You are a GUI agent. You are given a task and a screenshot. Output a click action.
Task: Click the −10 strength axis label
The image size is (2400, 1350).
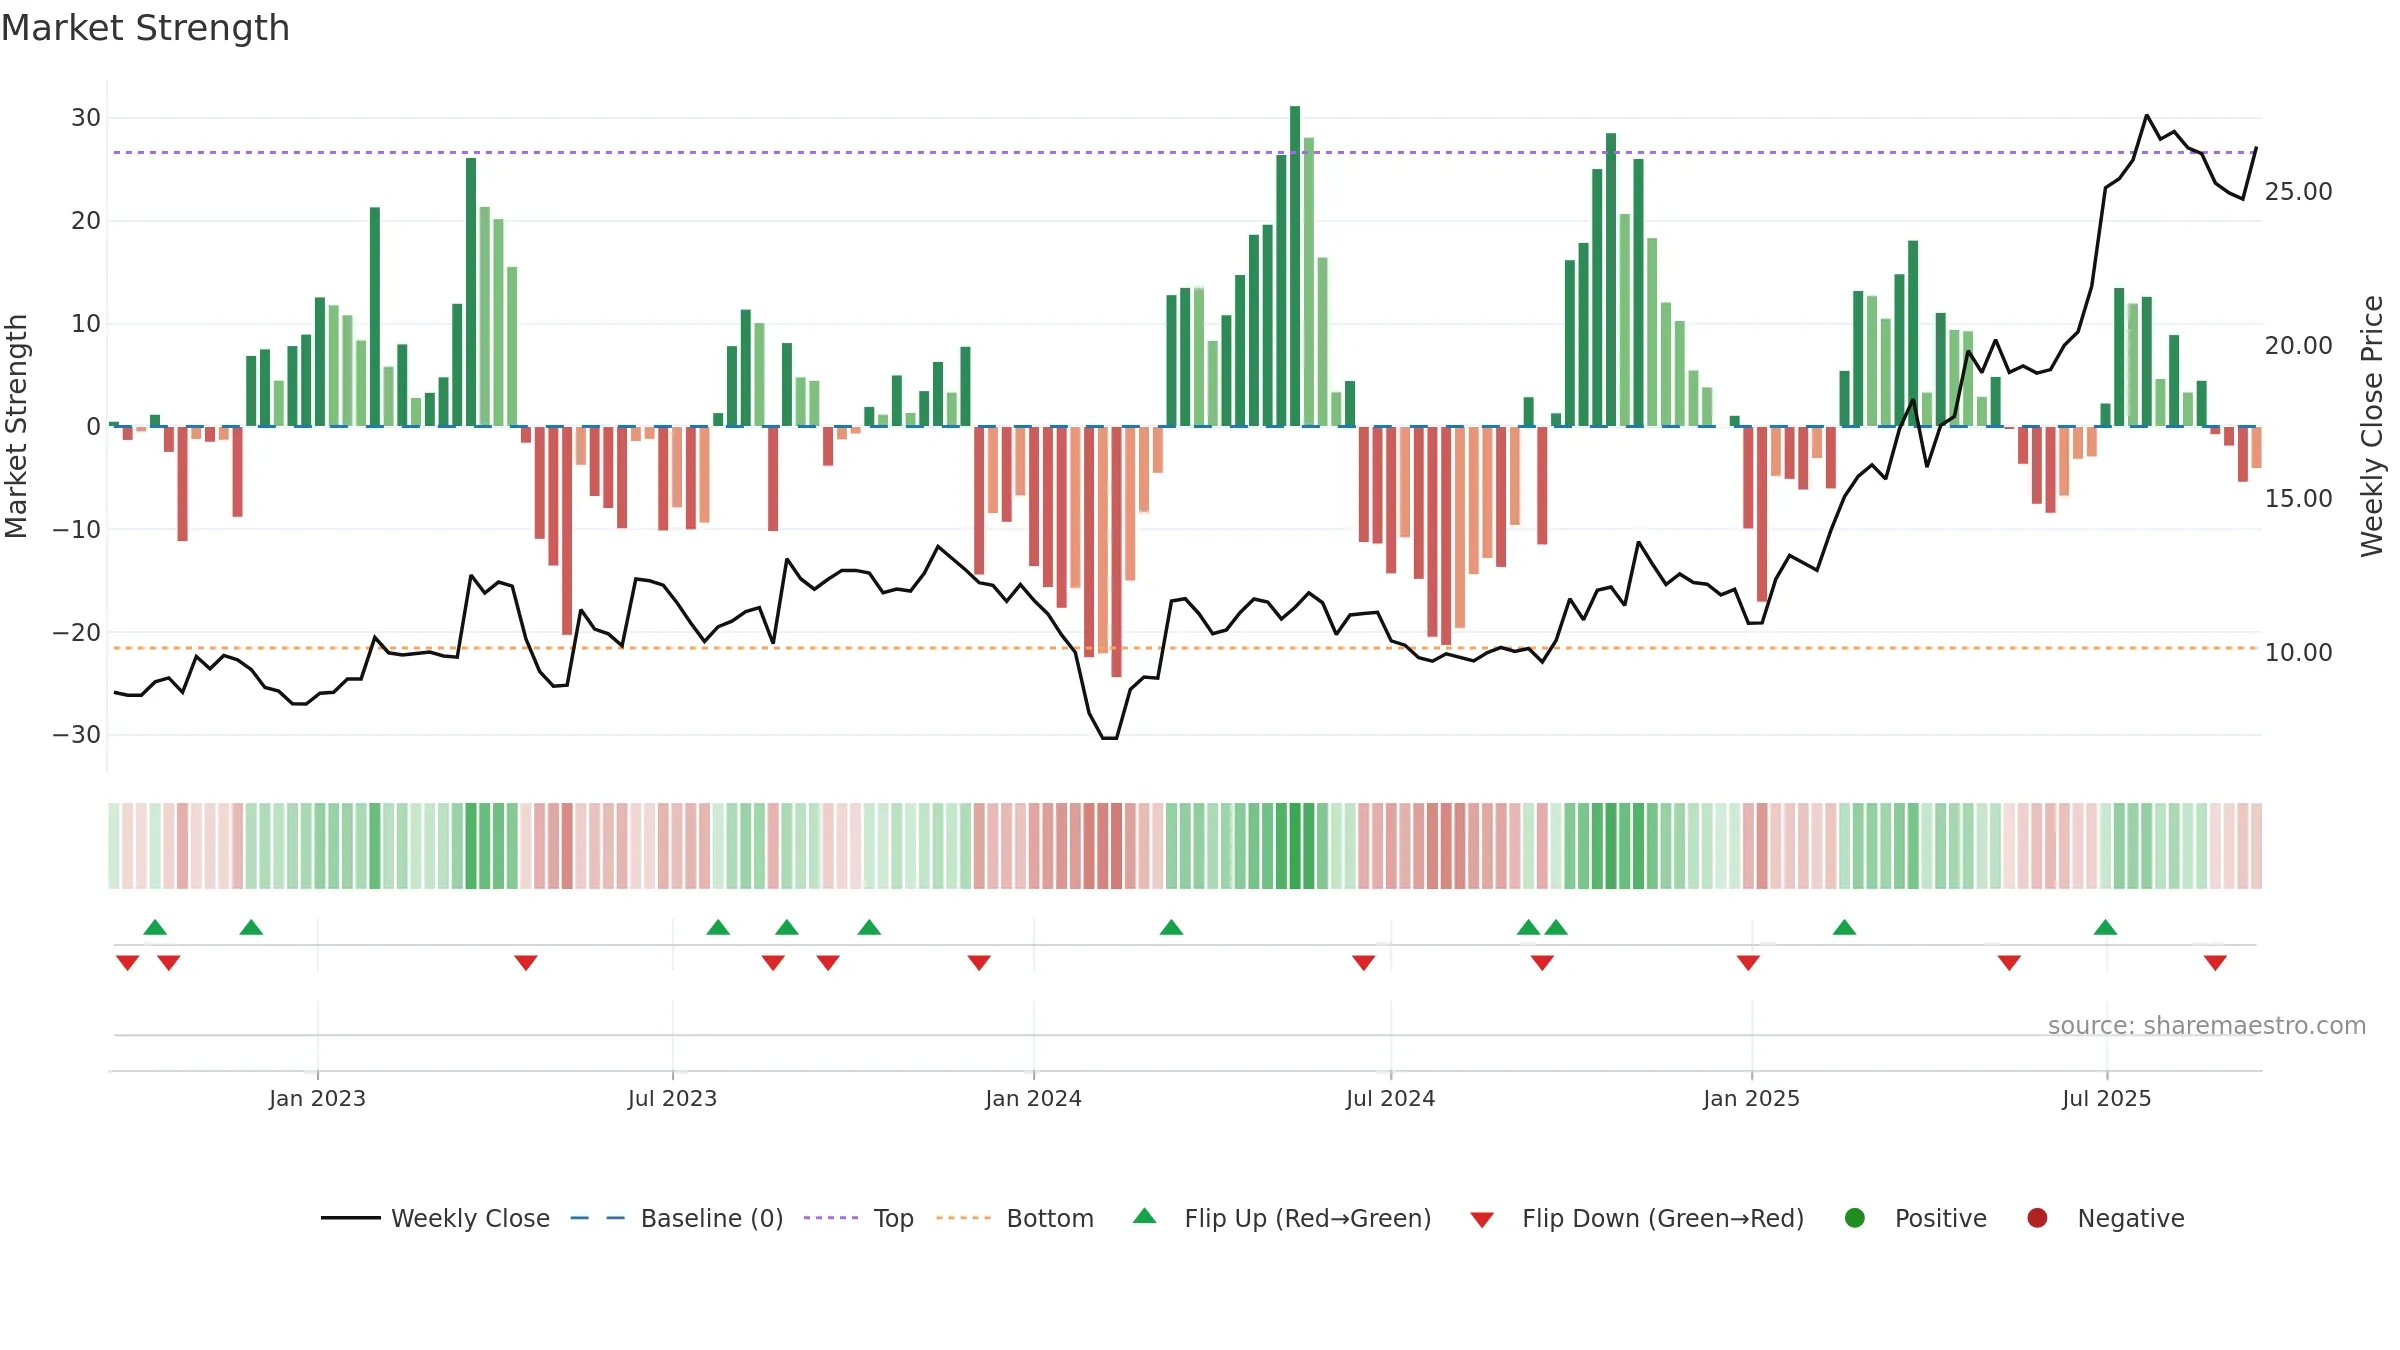77,529
